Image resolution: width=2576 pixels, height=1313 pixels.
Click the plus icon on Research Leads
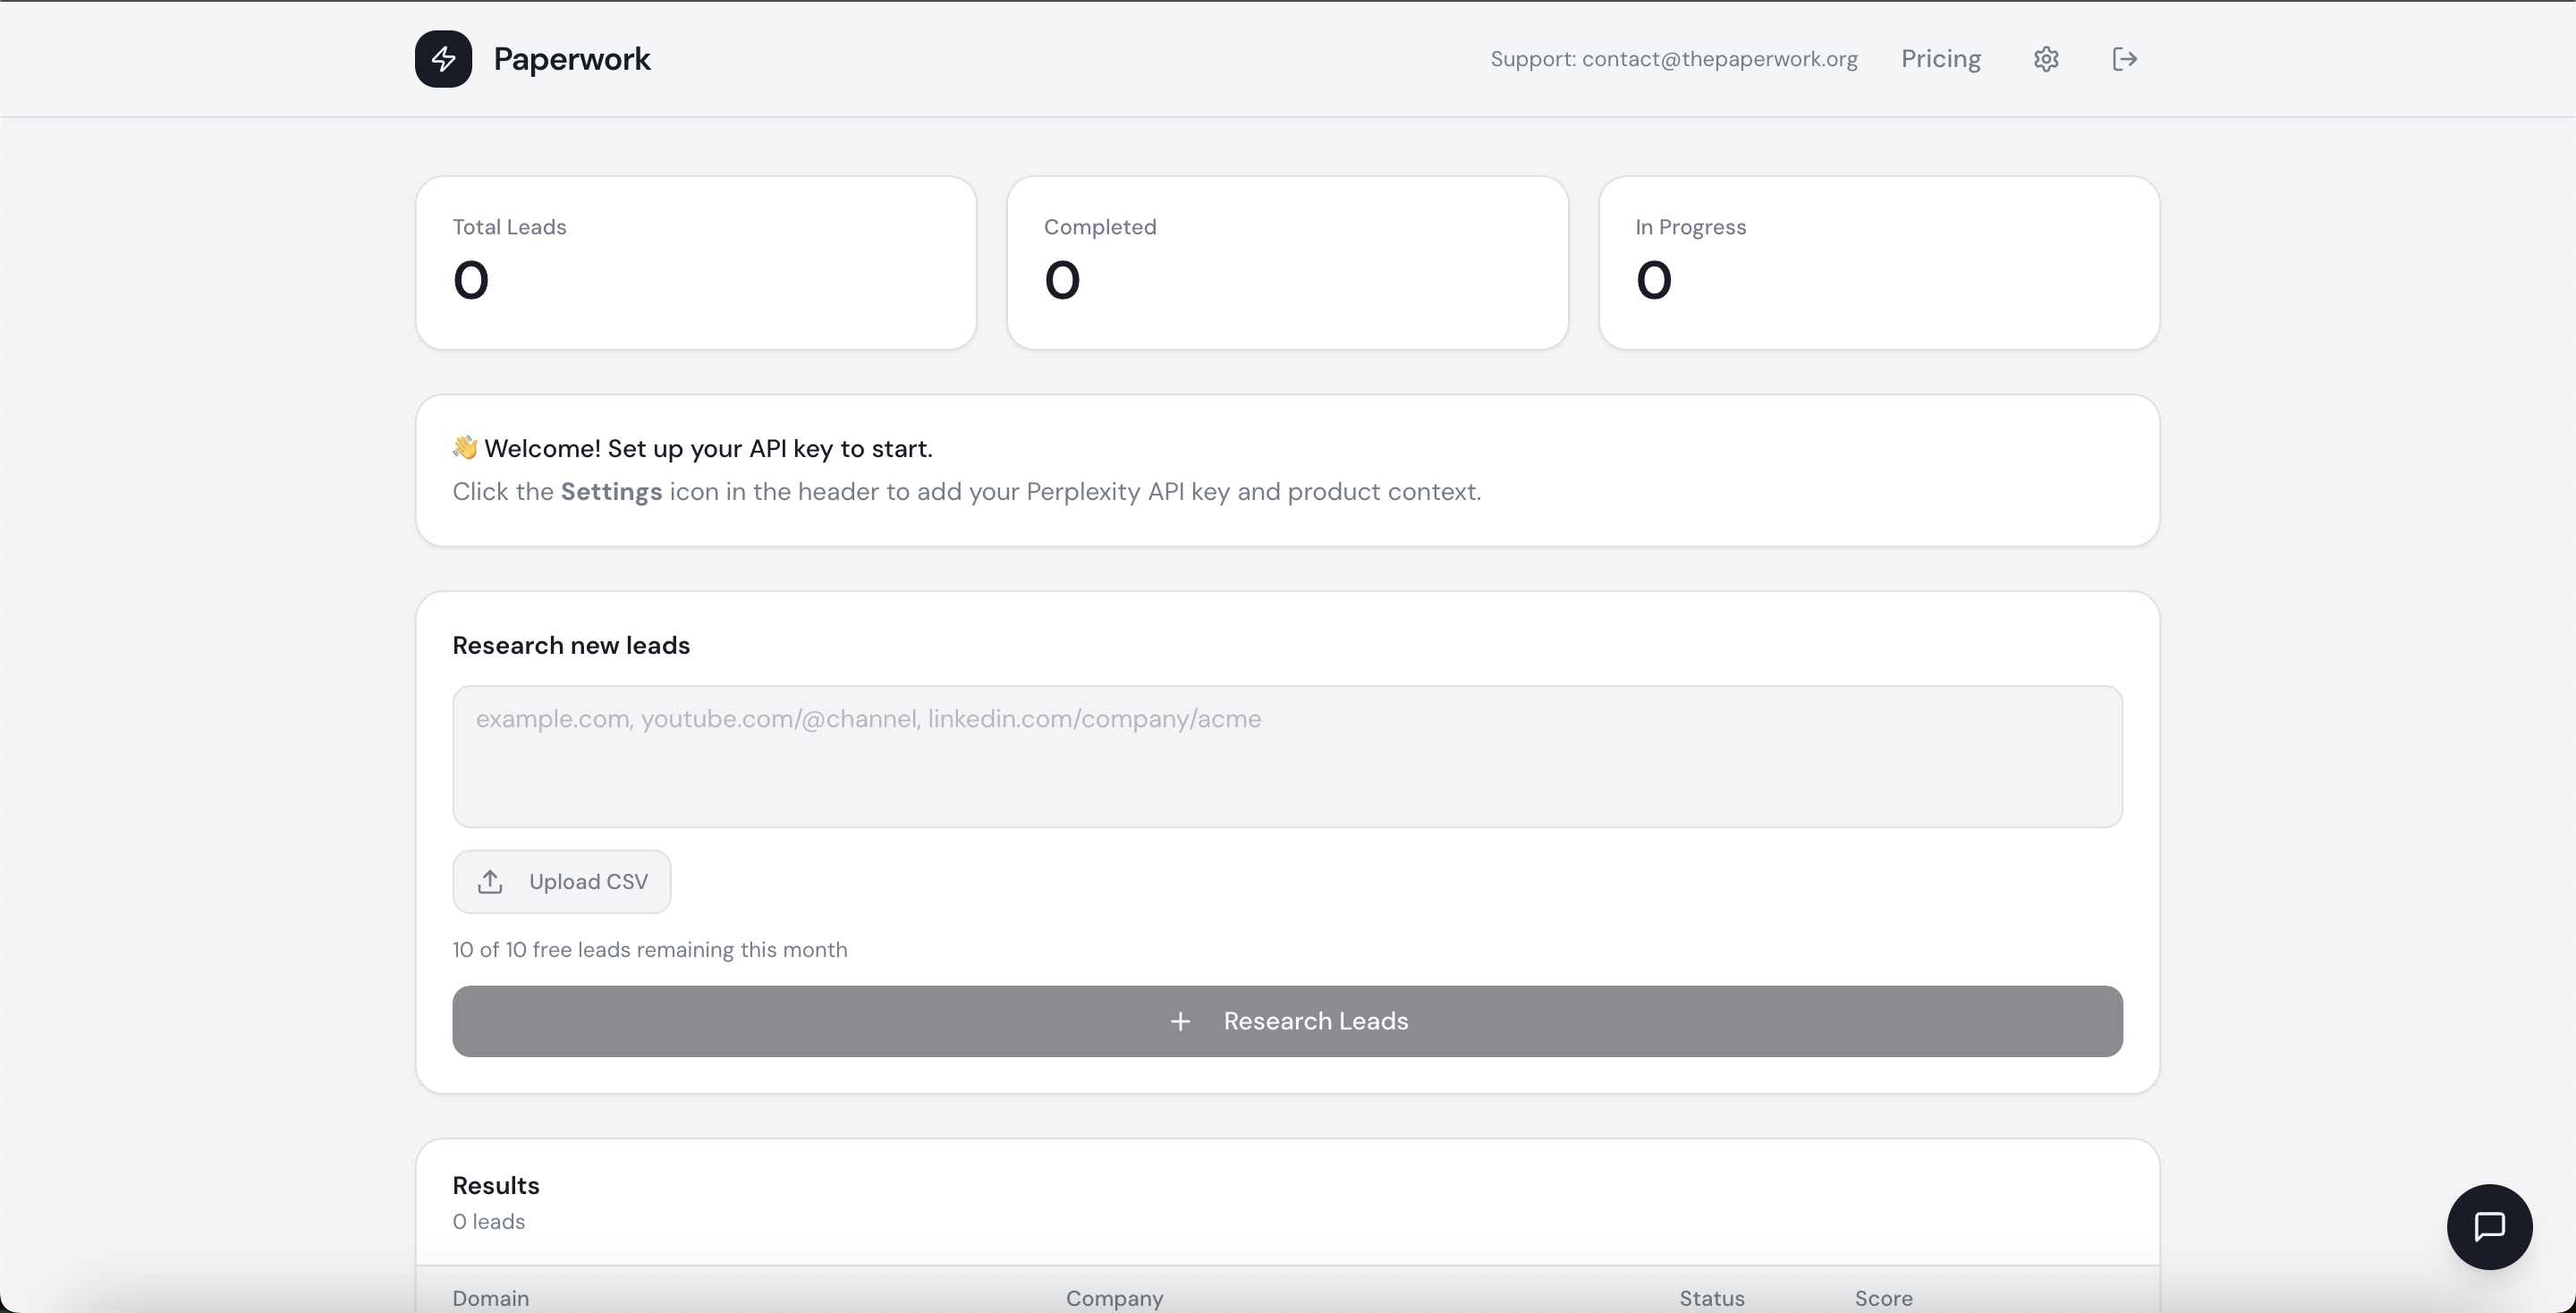tap(1180, 1021)
